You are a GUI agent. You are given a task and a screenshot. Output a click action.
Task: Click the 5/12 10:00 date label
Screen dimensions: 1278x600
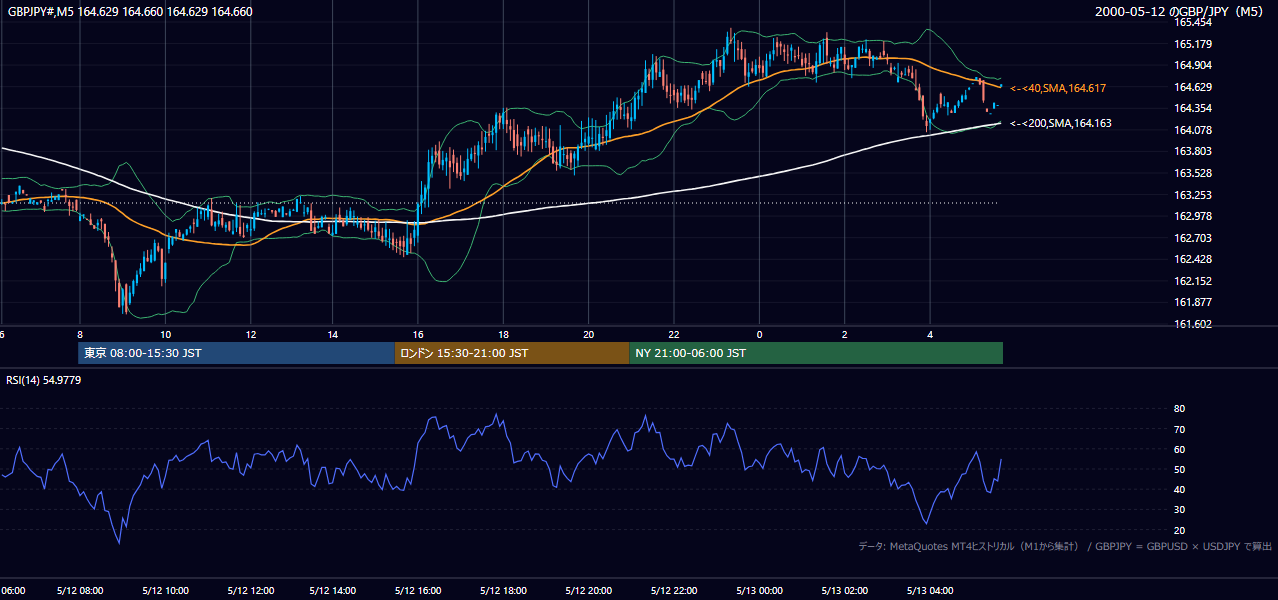[x=165, y=591]
